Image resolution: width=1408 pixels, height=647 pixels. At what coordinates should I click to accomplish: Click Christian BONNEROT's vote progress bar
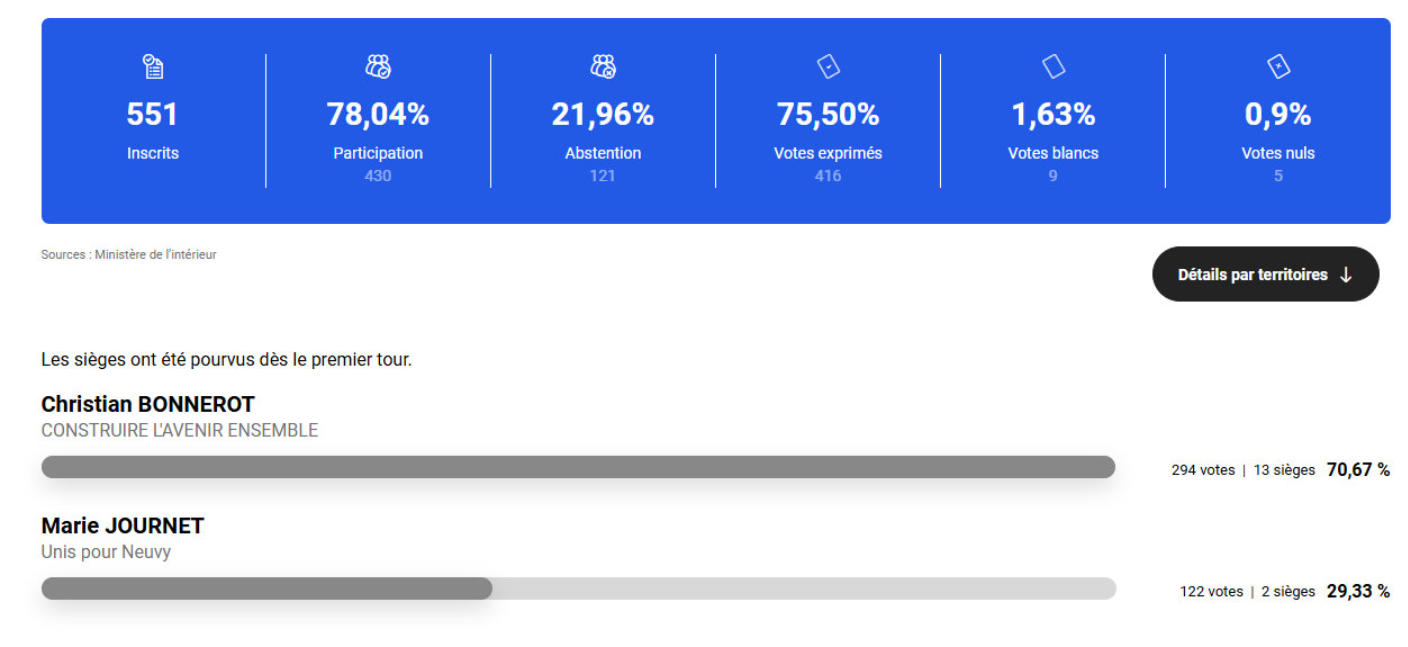click(578, 467)
